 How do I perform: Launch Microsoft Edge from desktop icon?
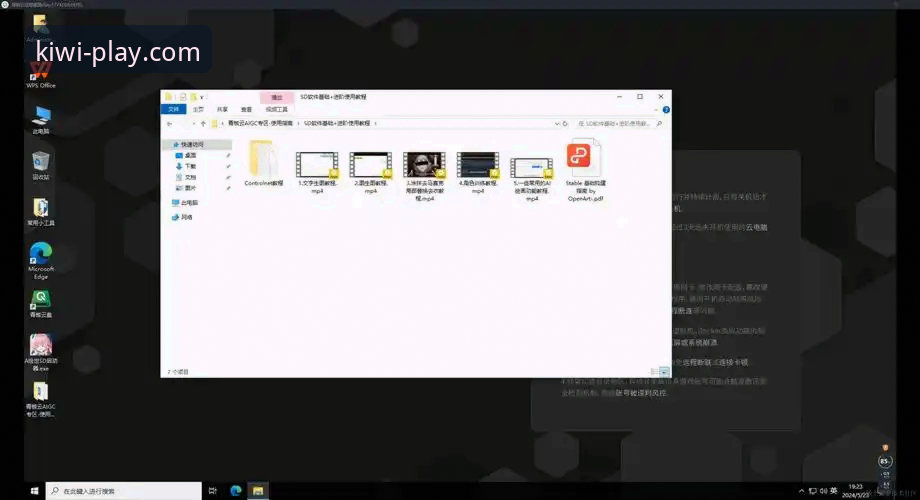click(x=40, y=261)
